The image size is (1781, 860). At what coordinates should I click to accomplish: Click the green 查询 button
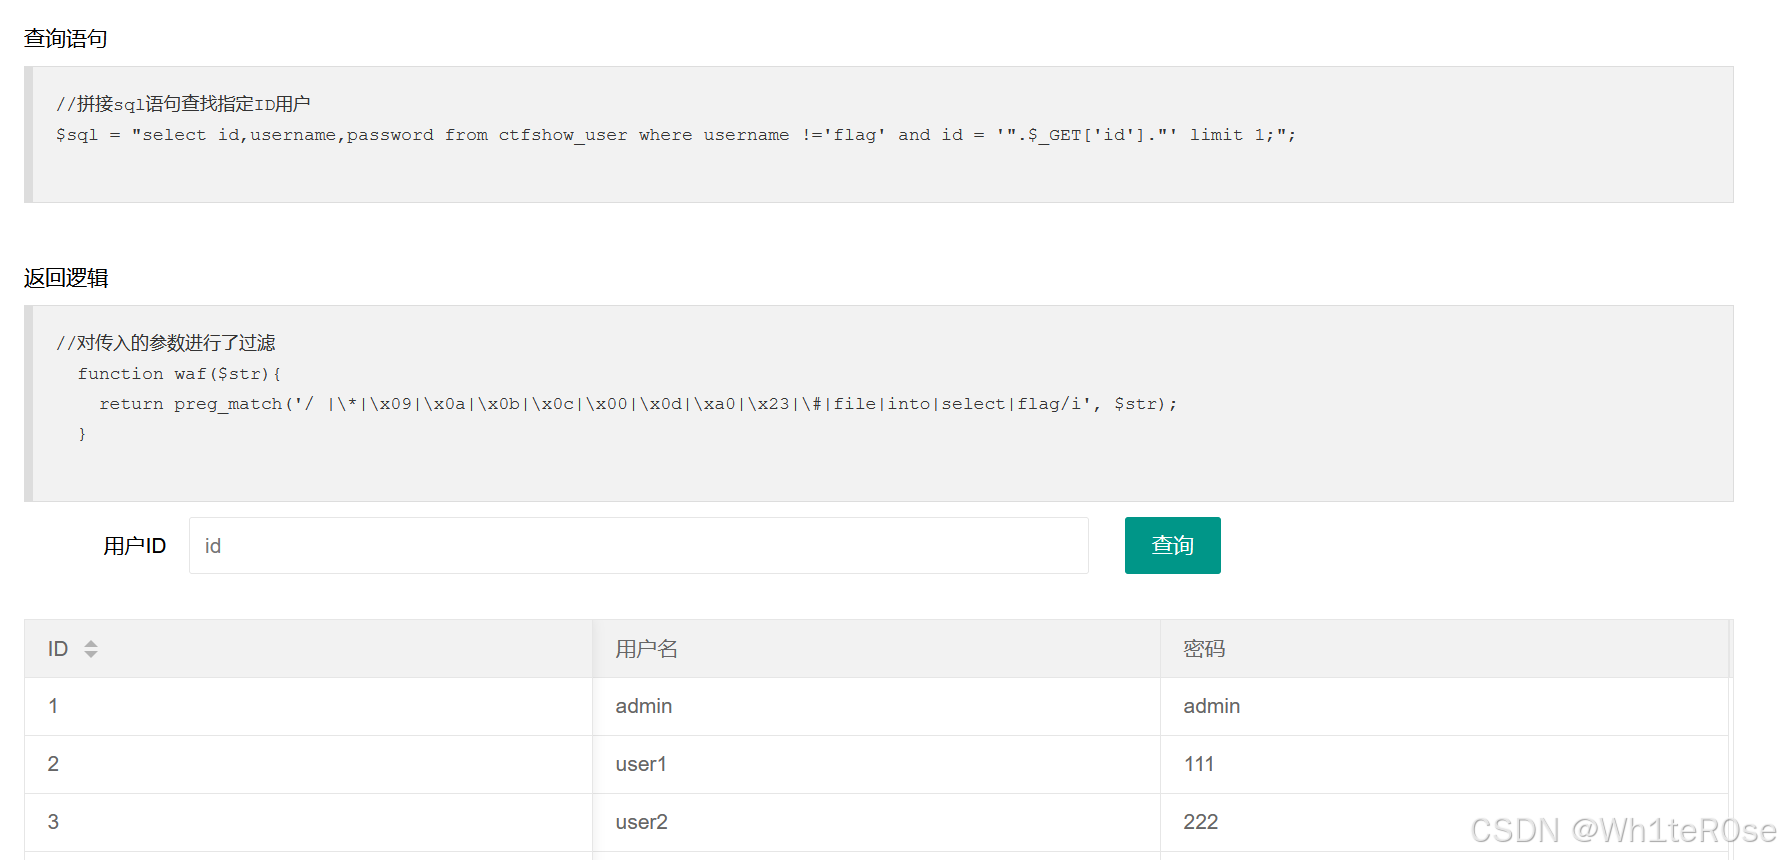[x=1172, y=545]
